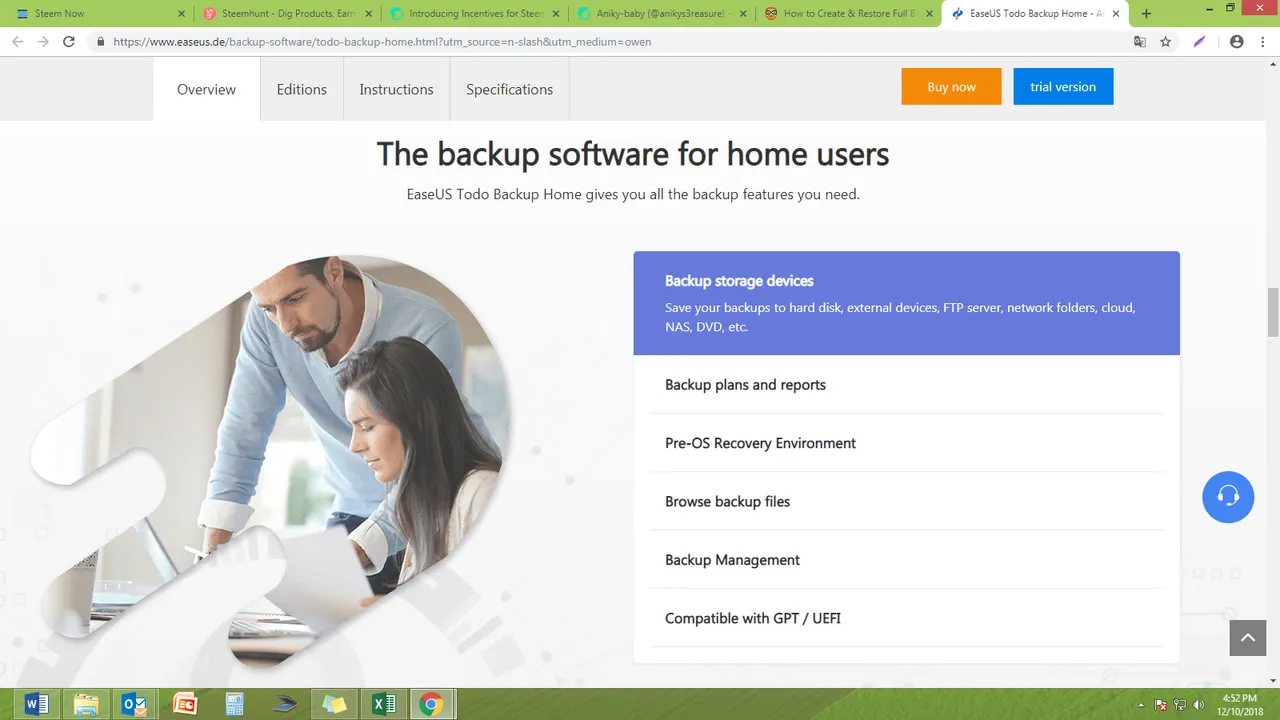Click the blue trial version button

pos(1063,87)
